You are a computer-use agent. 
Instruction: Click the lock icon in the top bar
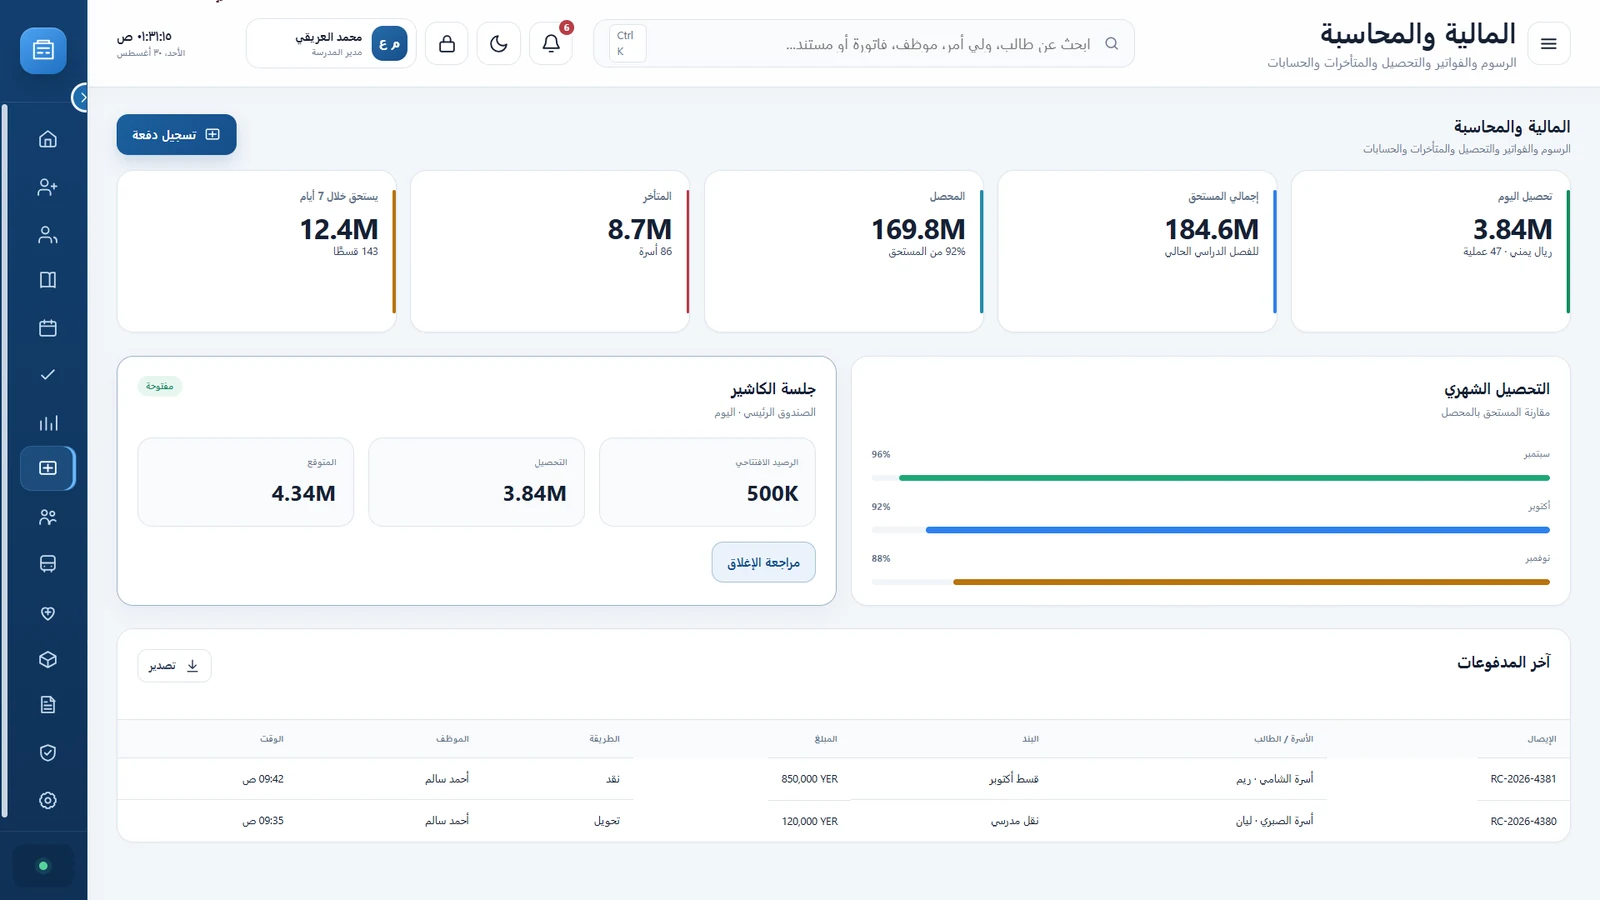pyautogui.click(x=447, y=44)
